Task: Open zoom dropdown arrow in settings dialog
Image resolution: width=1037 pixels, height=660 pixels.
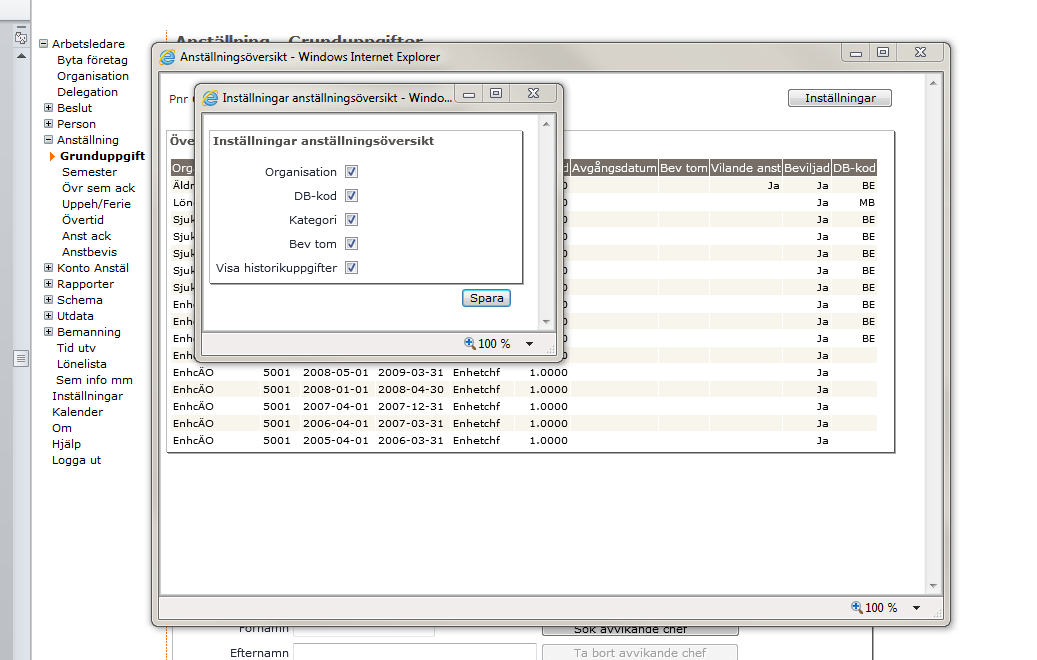Action: pos(529,344)
